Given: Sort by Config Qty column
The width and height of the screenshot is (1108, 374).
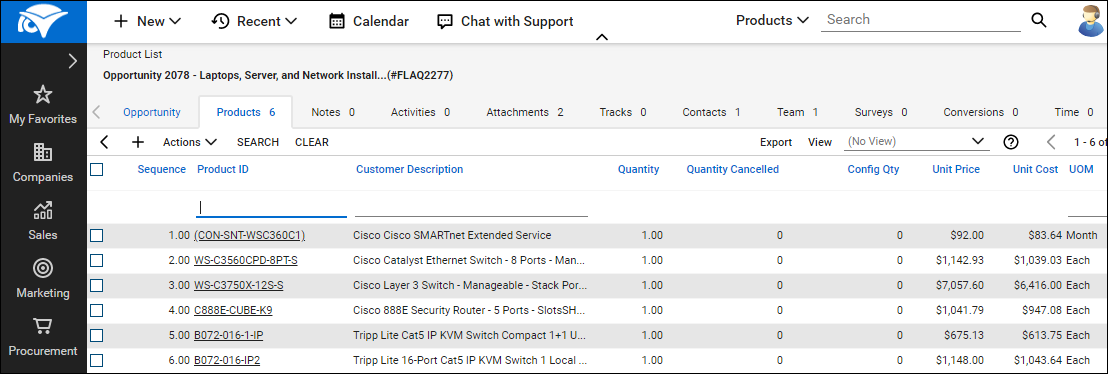Looking at the screenshot, I should 873,169.
